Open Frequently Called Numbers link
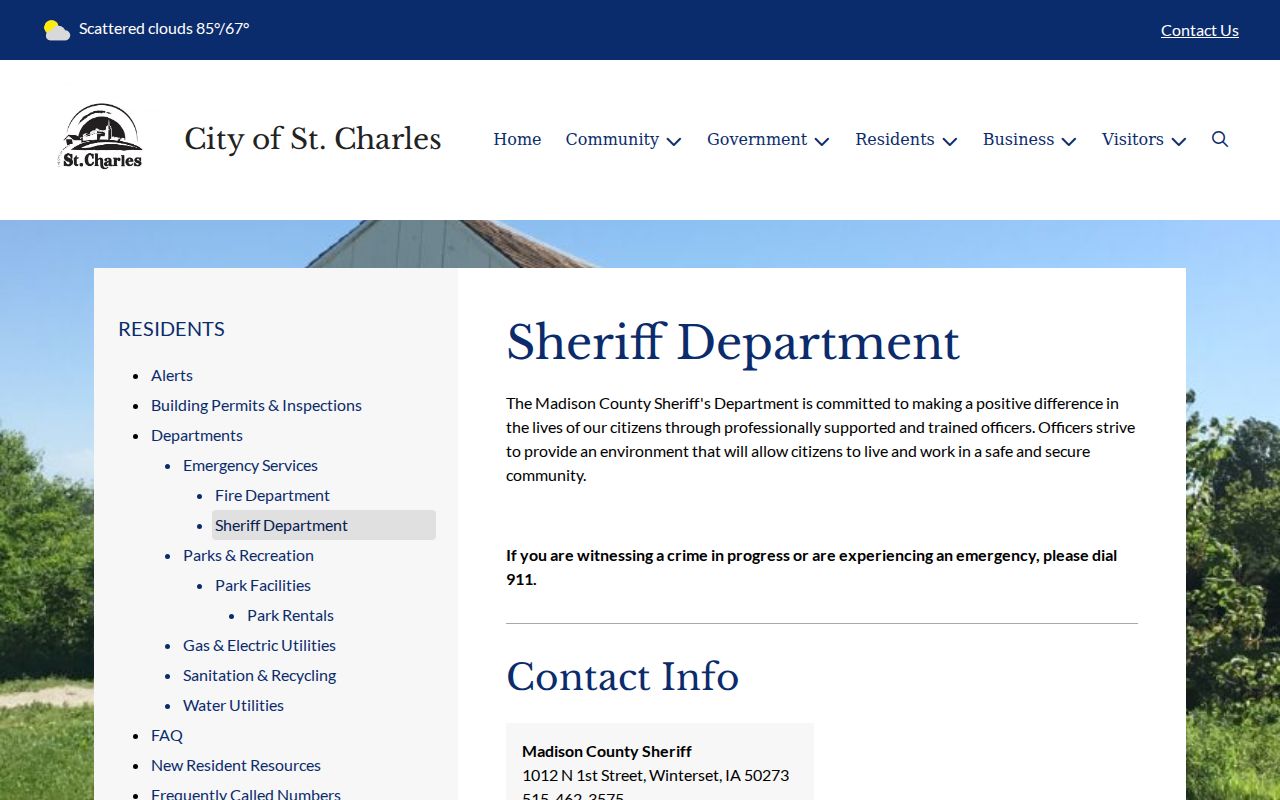Screen dimensions: 1280x800 pyautogui.click(x=246, y=794)
